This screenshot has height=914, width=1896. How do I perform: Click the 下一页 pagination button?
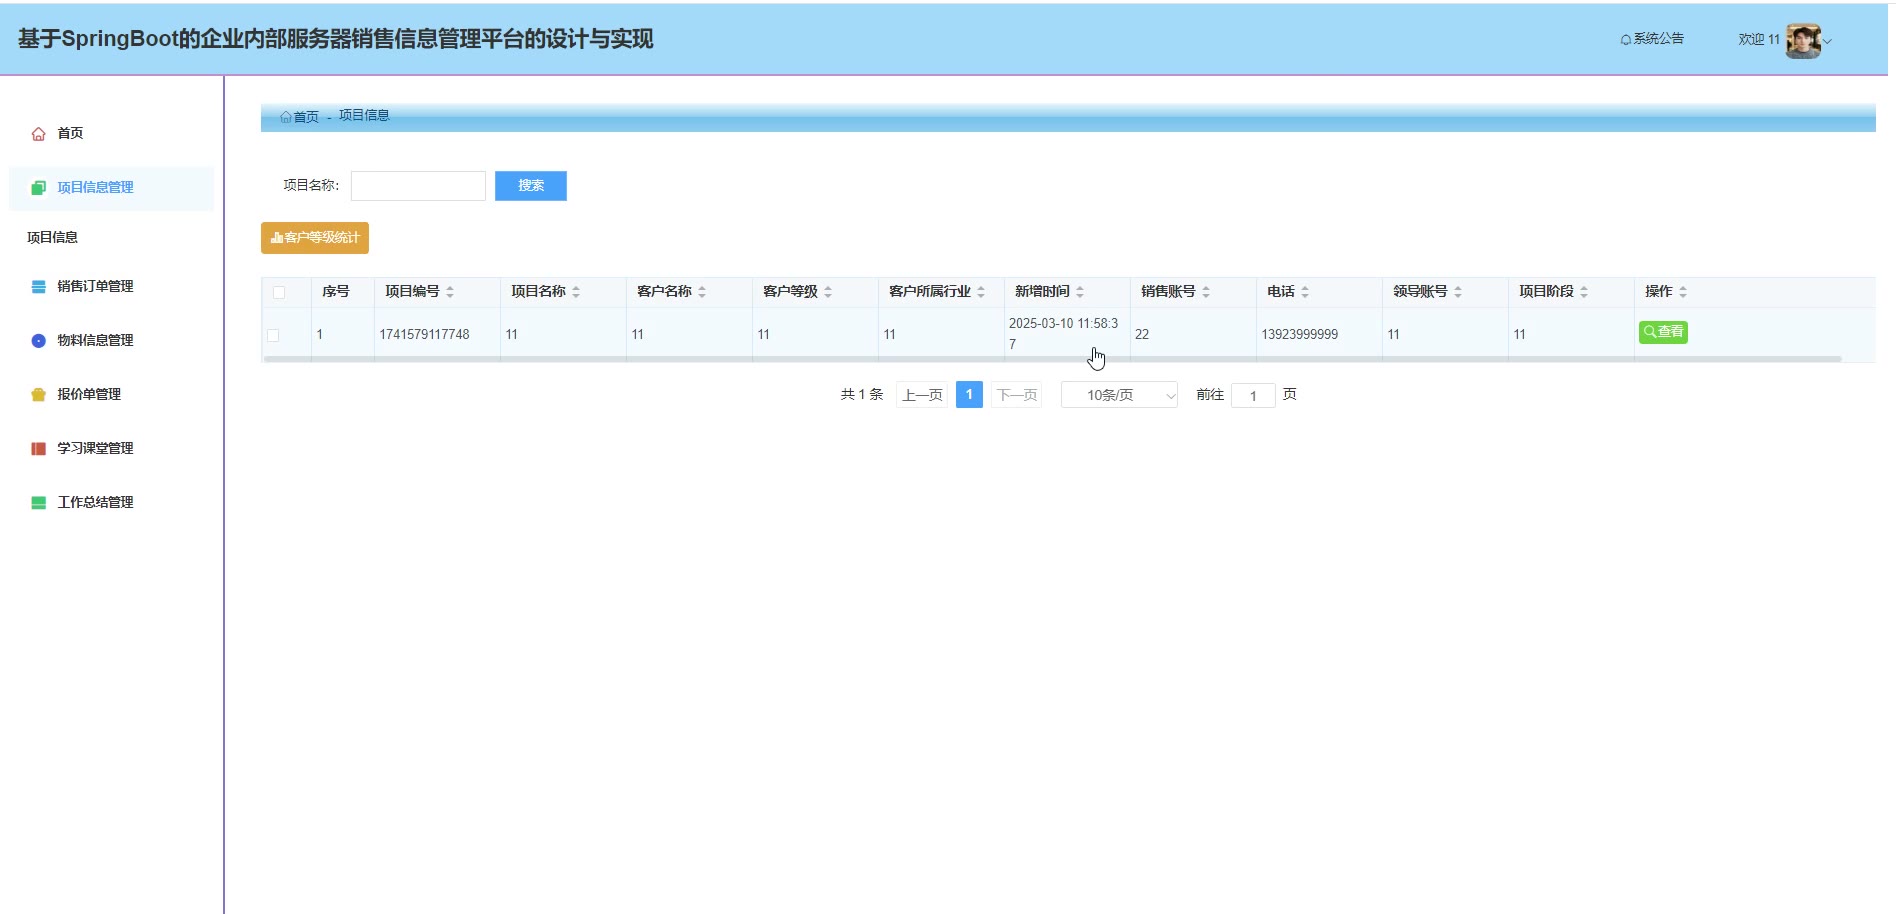click(x=1017, y=395)
